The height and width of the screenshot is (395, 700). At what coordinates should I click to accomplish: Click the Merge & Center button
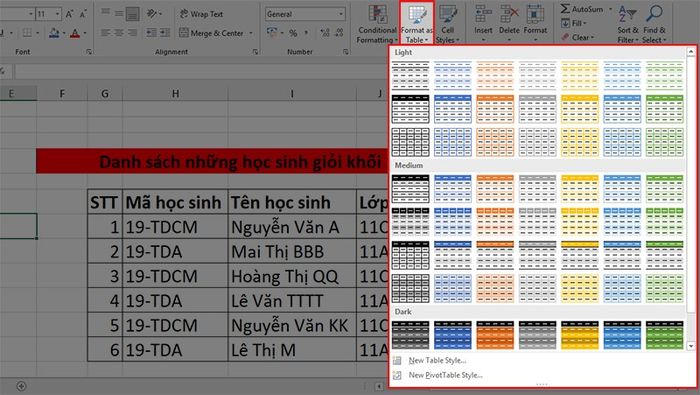click(x=212, y=33)
